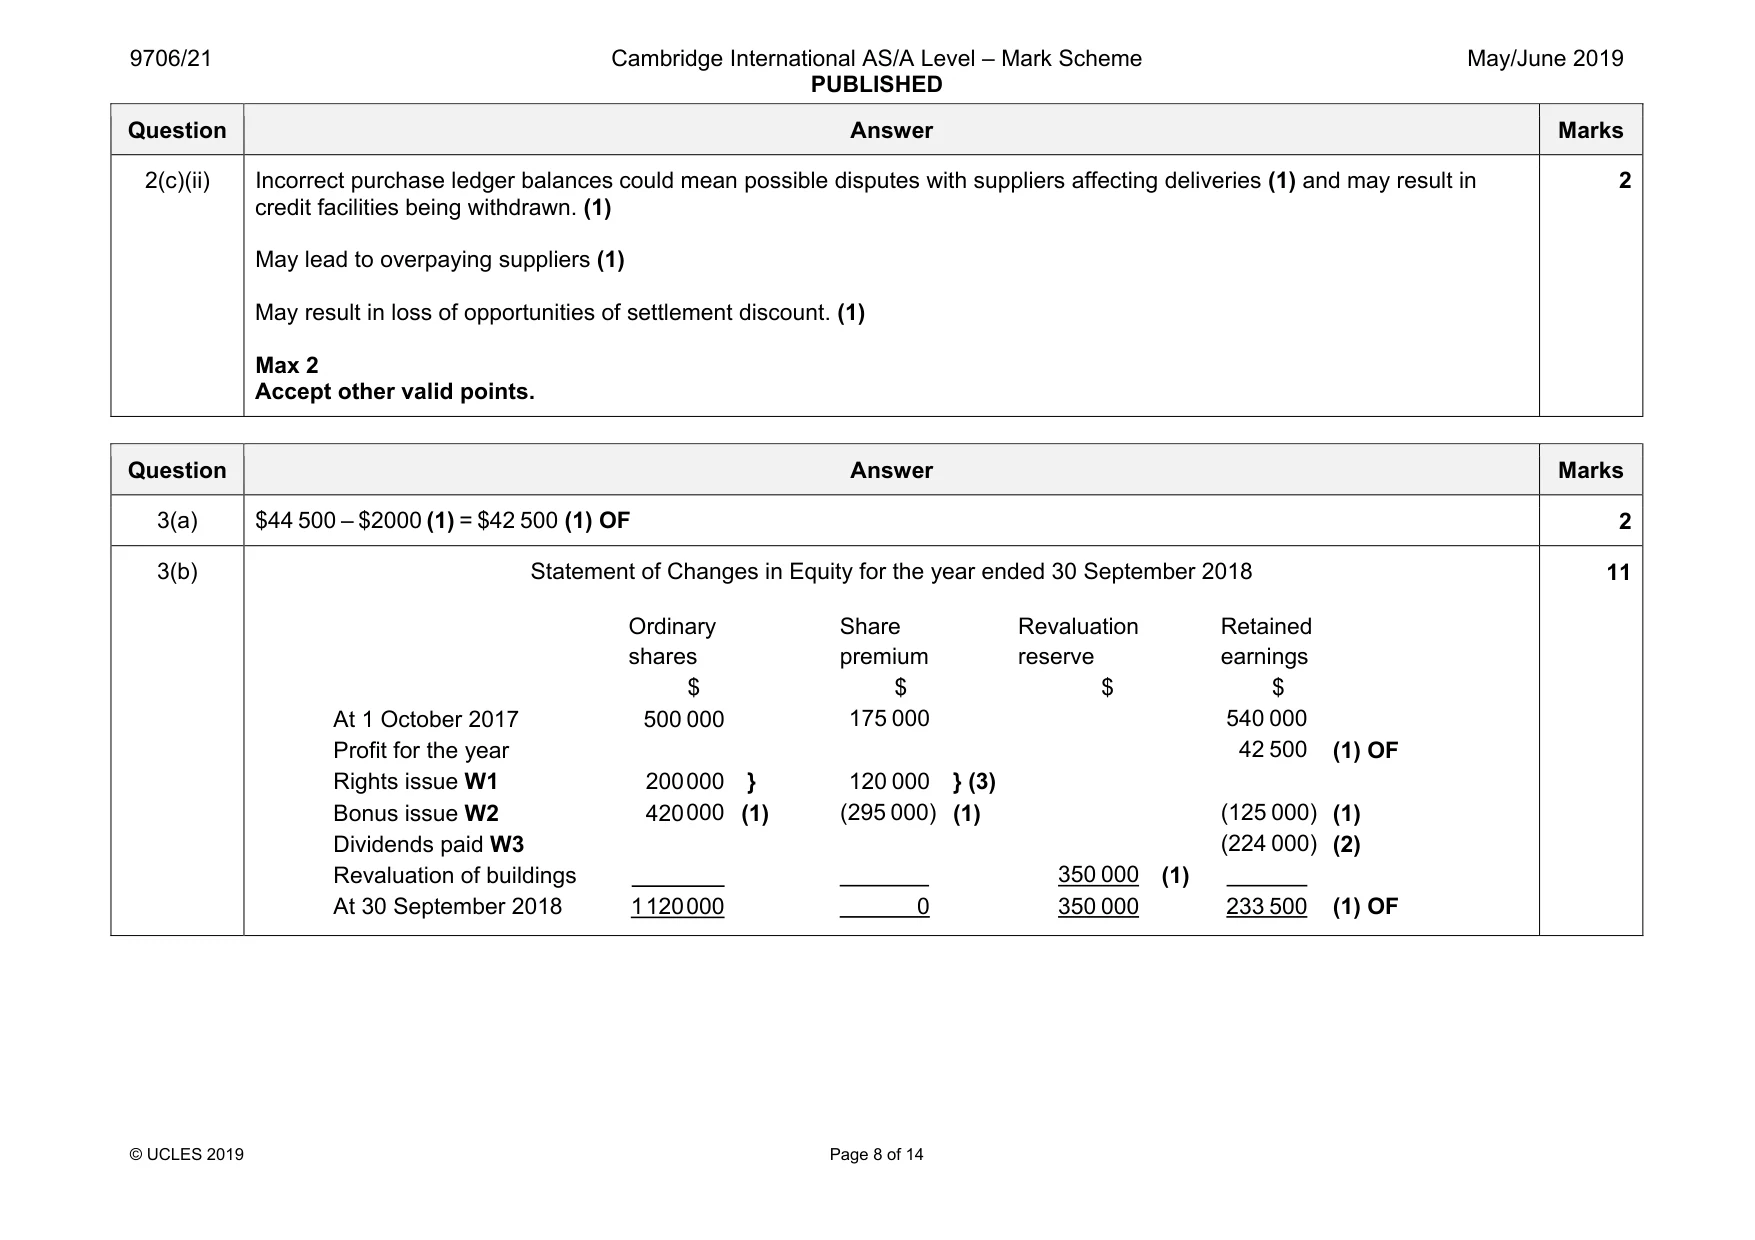
Task: Click the 'Revaluation reserve' column heading
Action: click(x=1078, y=641)
